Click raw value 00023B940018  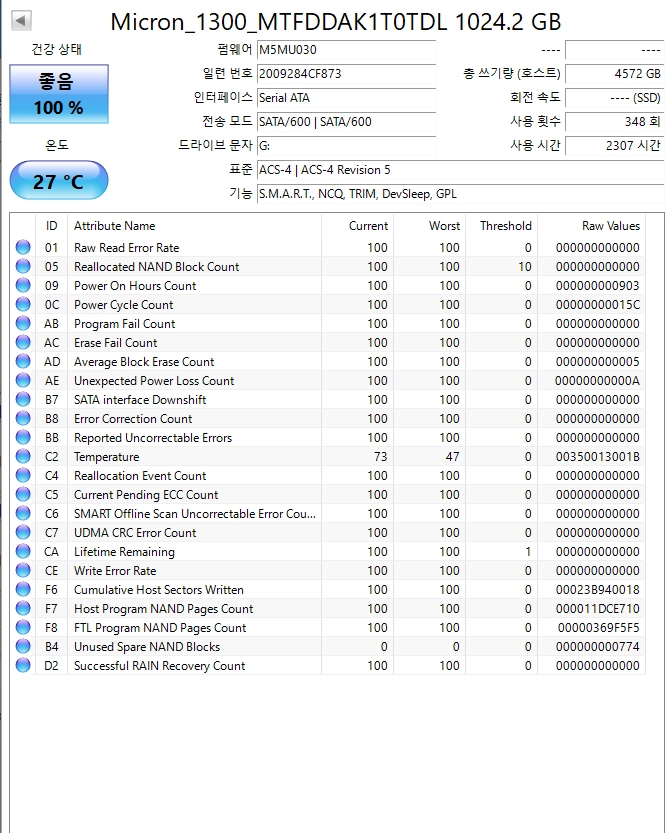click(x=598, y=590)
